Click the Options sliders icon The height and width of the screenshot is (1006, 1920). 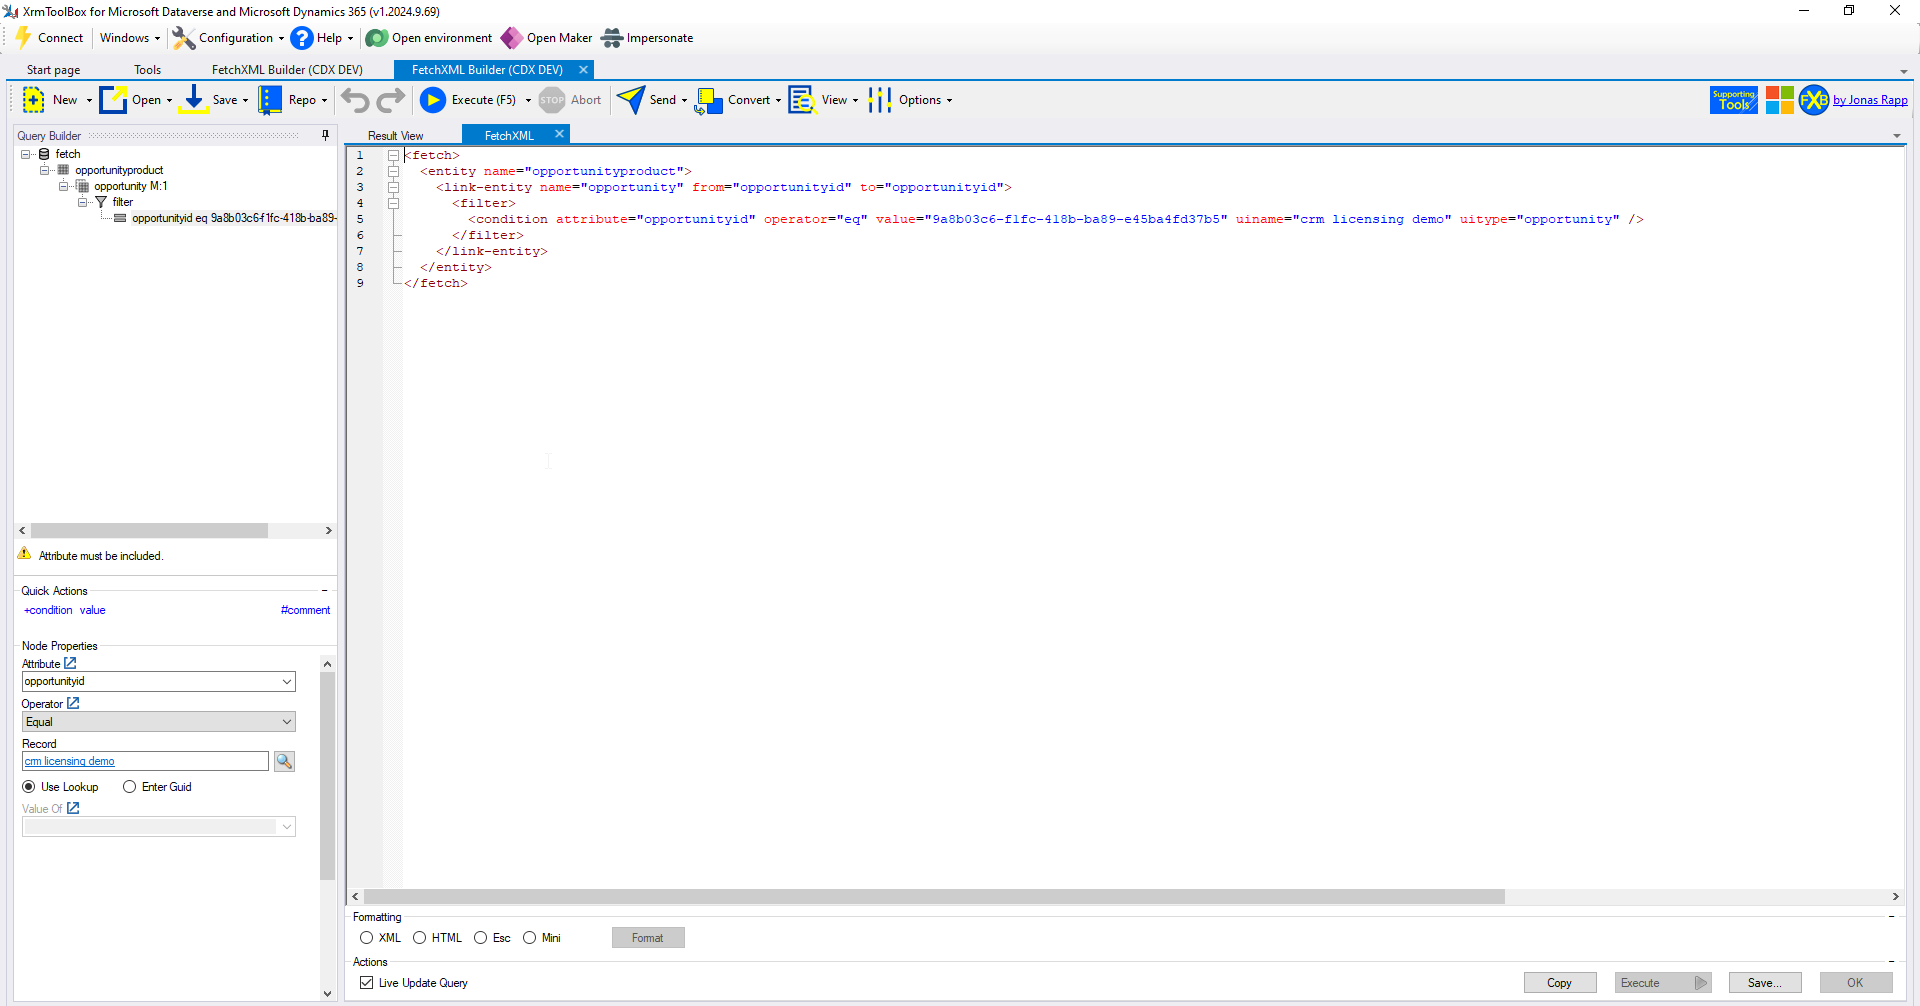click(880, 100)
